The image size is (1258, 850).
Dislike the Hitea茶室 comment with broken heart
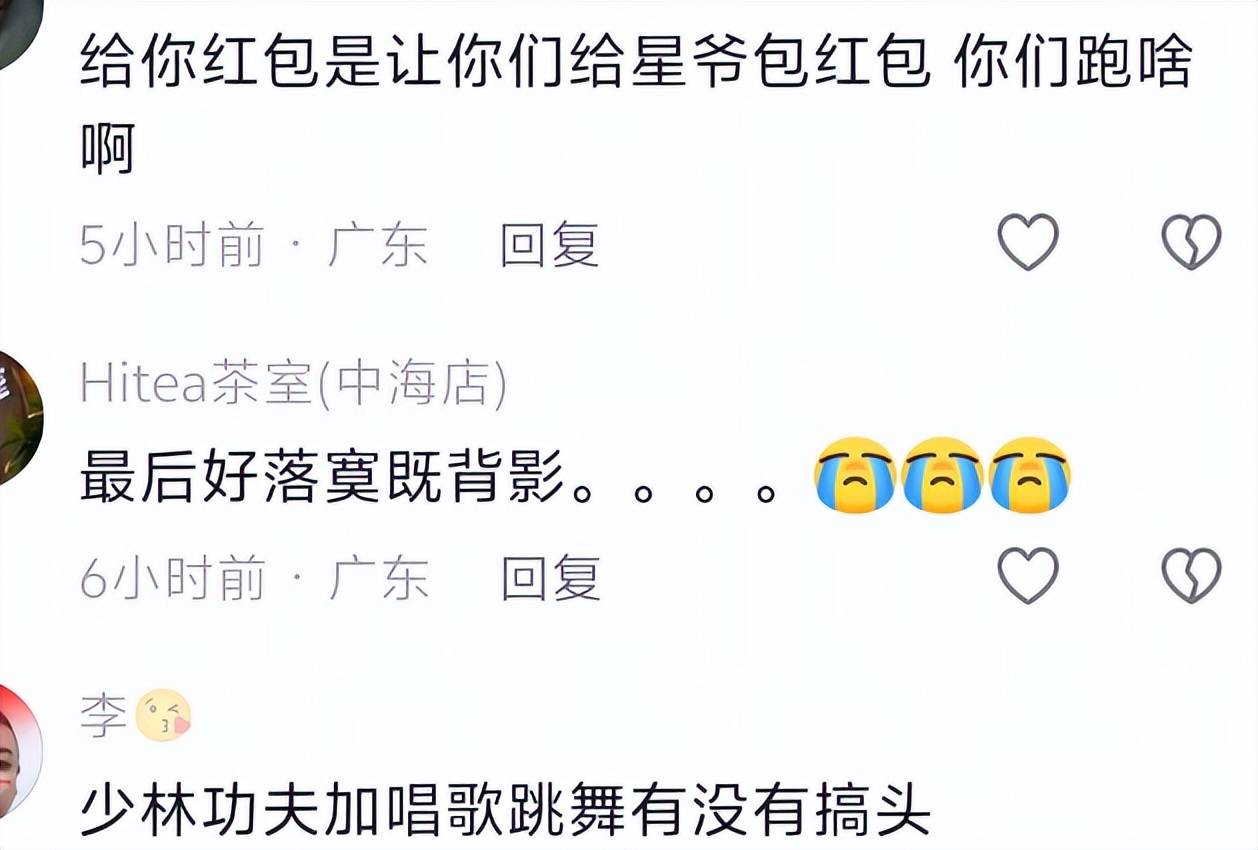1191,576
